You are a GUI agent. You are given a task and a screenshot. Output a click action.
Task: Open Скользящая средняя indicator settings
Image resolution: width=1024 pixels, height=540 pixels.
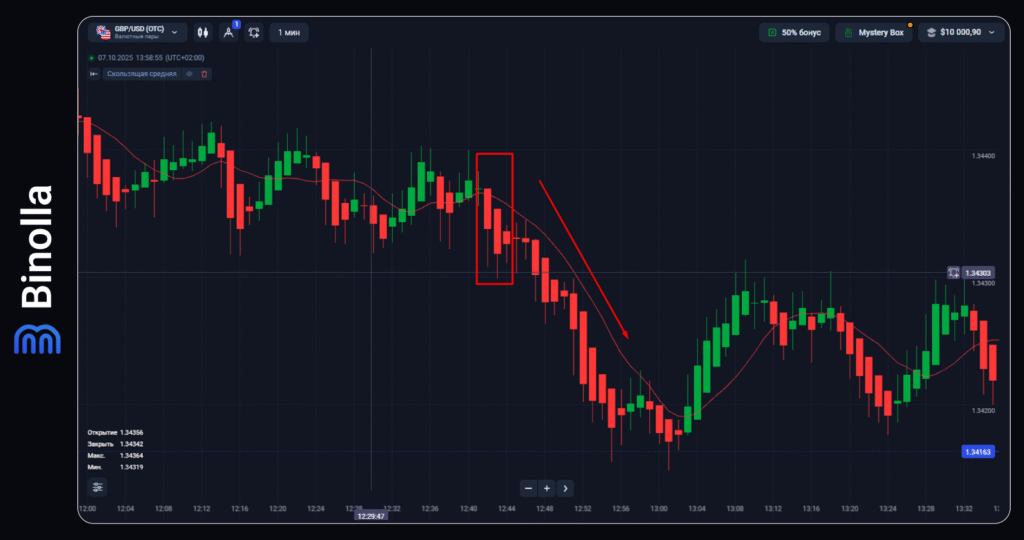tap(141, 74)
